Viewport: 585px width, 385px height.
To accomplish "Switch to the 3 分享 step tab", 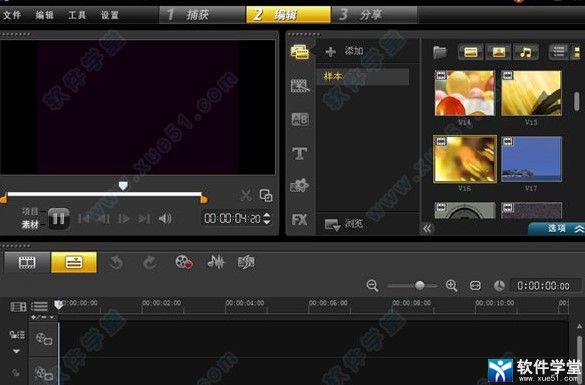I will 374,15.
